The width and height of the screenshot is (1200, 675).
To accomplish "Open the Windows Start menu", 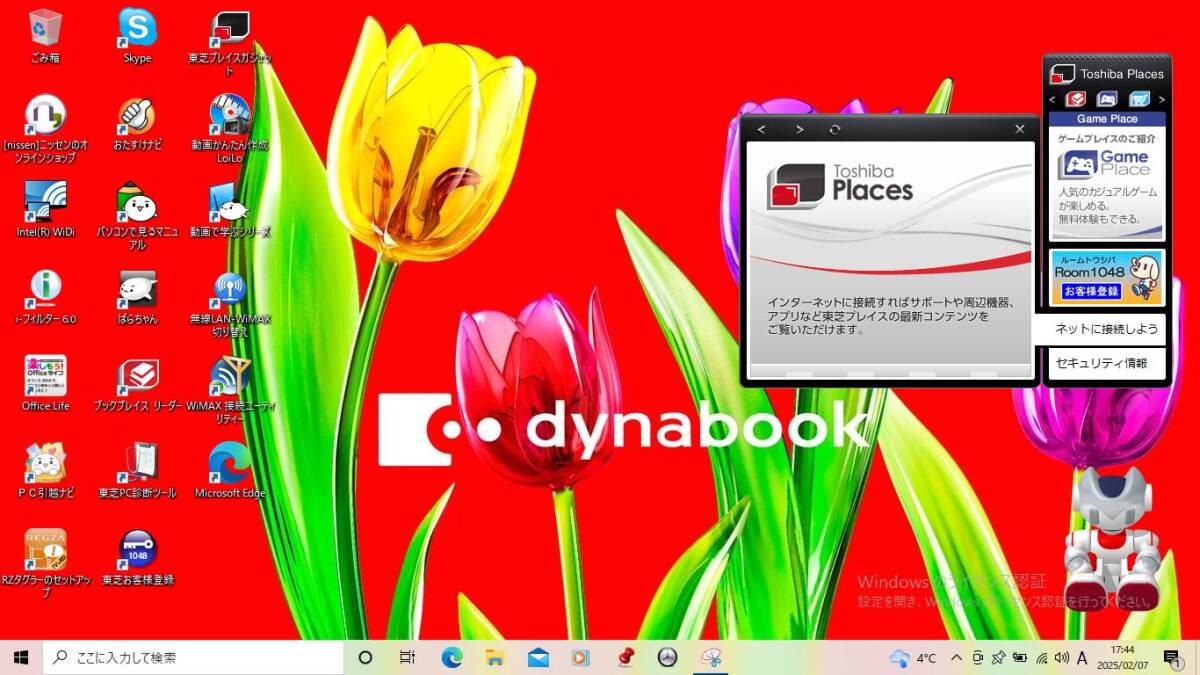I will tap(21, 657).
